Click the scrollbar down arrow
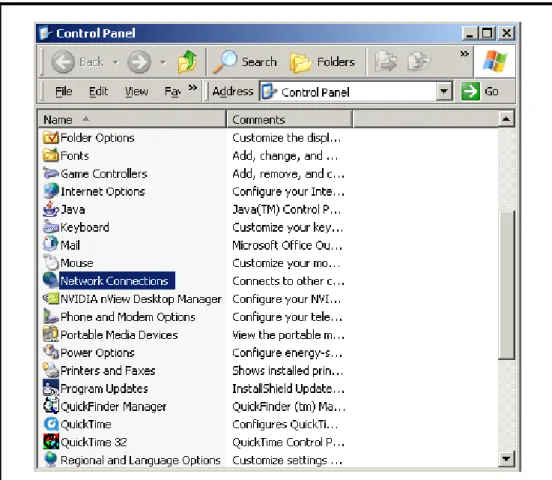This screenshot has height=480, width=552. [x=506, y=459]
